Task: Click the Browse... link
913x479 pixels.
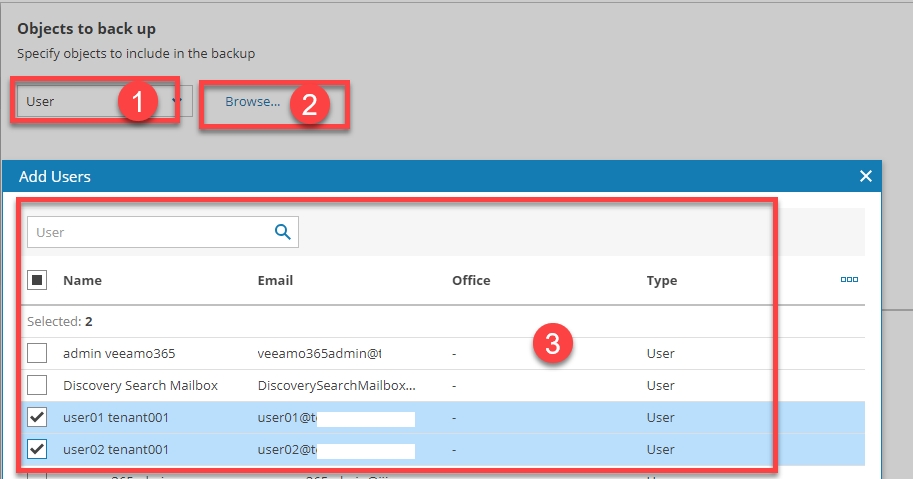Action: pos(252,101)
